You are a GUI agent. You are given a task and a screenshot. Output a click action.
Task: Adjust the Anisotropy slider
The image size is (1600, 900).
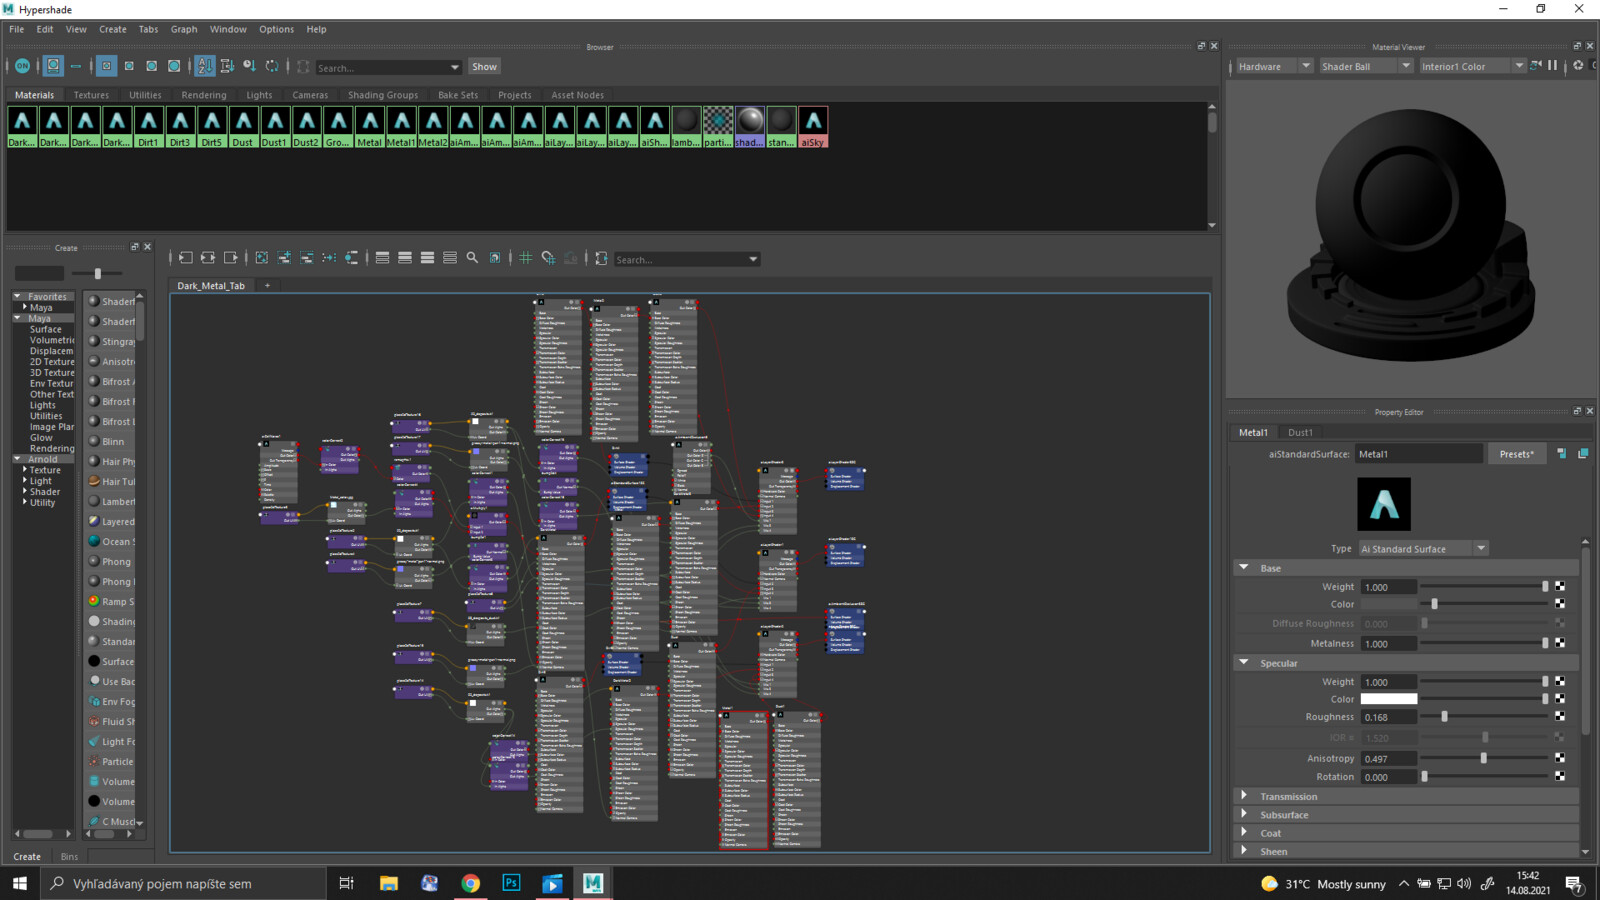point(1484,759)
